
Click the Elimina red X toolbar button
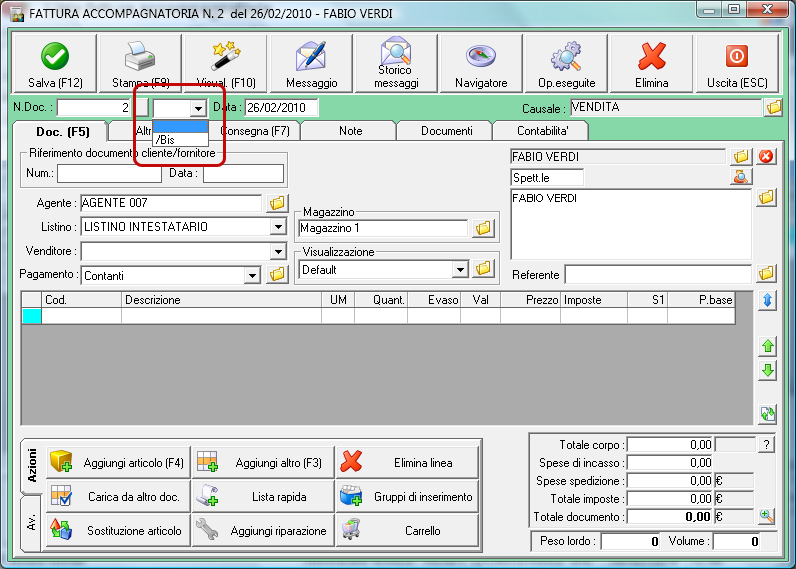(651, 64)
